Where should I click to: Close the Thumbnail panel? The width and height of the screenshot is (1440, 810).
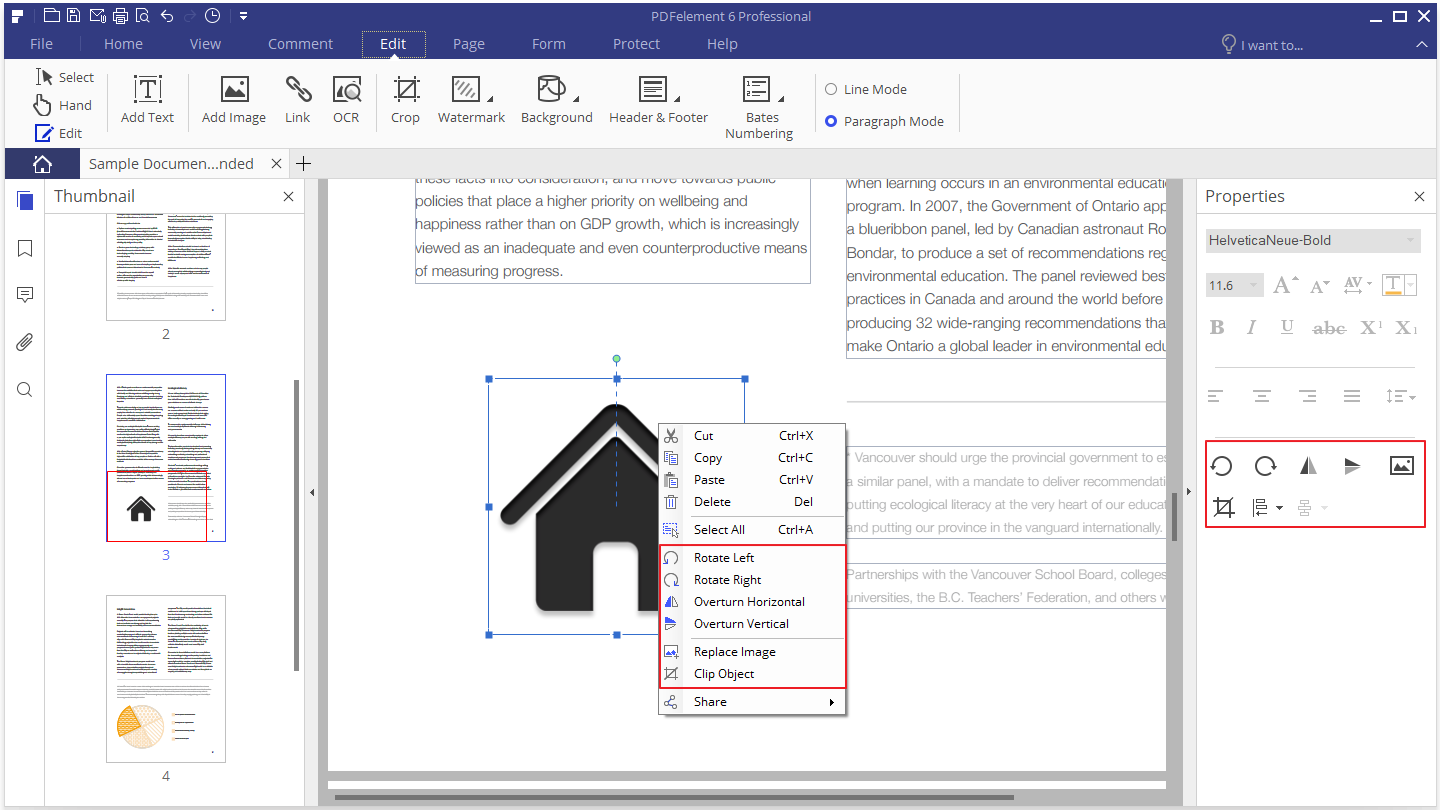(288, 197)
